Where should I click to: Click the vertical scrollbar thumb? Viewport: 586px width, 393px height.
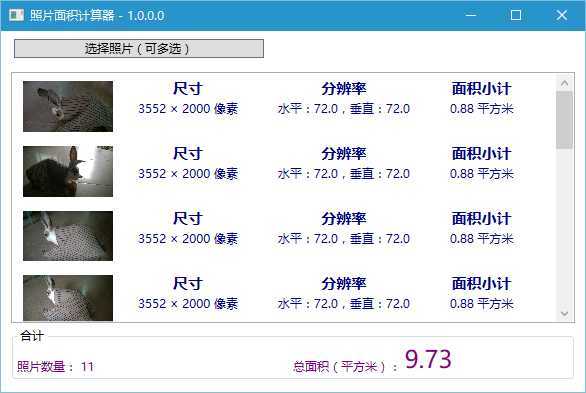564,120
